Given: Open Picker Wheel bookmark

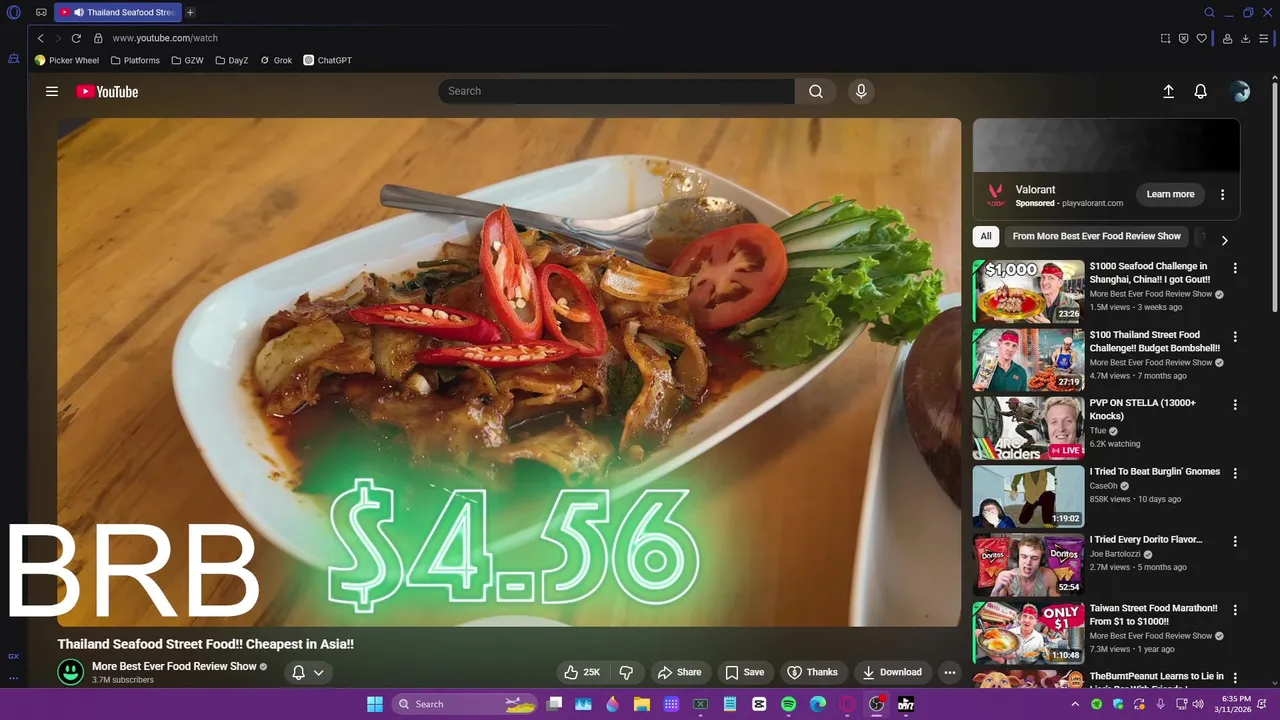Looking at the screenshot, I should tap(67, 60).
